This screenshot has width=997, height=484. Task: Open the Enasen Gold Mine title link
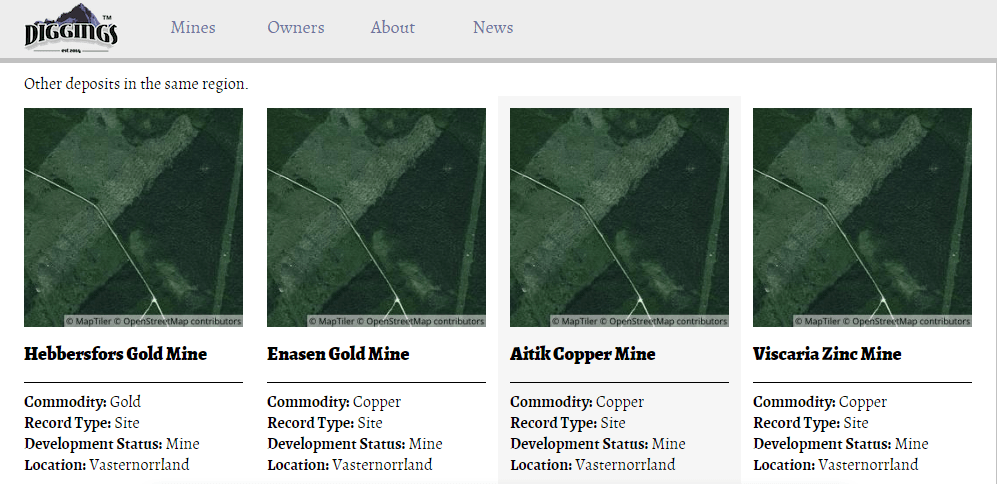338,354
